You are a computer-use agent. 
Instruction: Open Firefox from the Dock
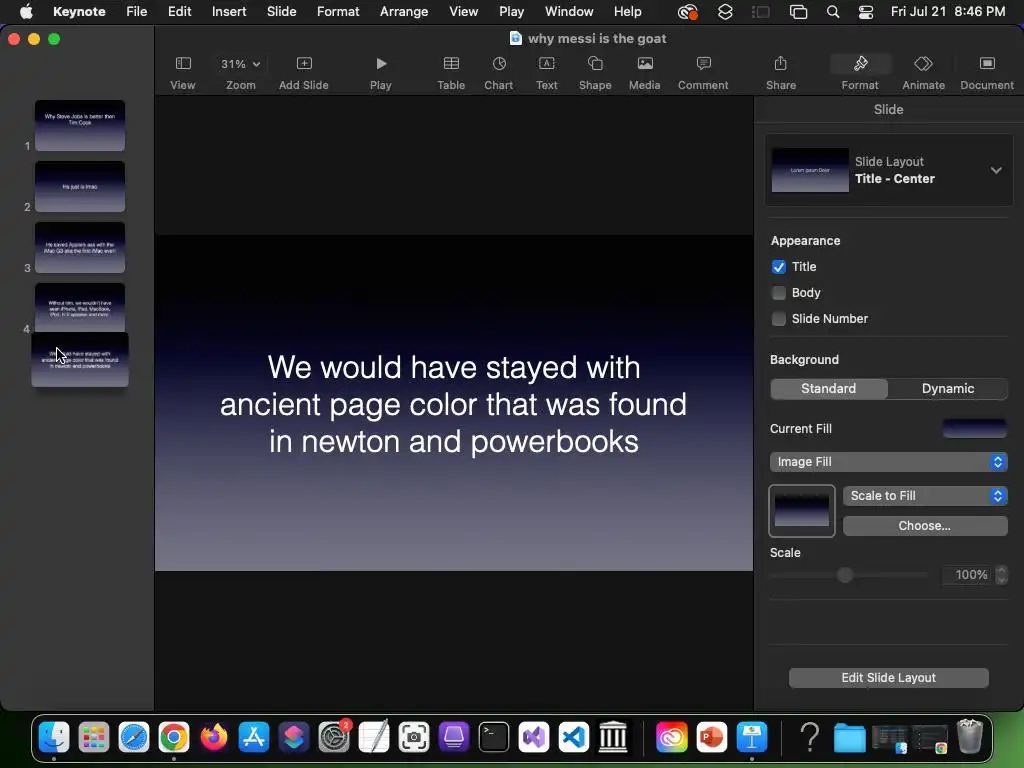click(x=214, y=737)
